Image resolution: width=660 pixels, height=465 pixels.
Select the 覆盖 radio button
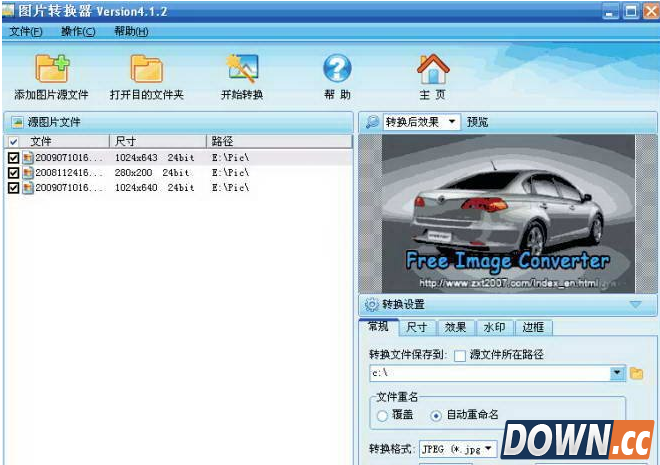382,416
